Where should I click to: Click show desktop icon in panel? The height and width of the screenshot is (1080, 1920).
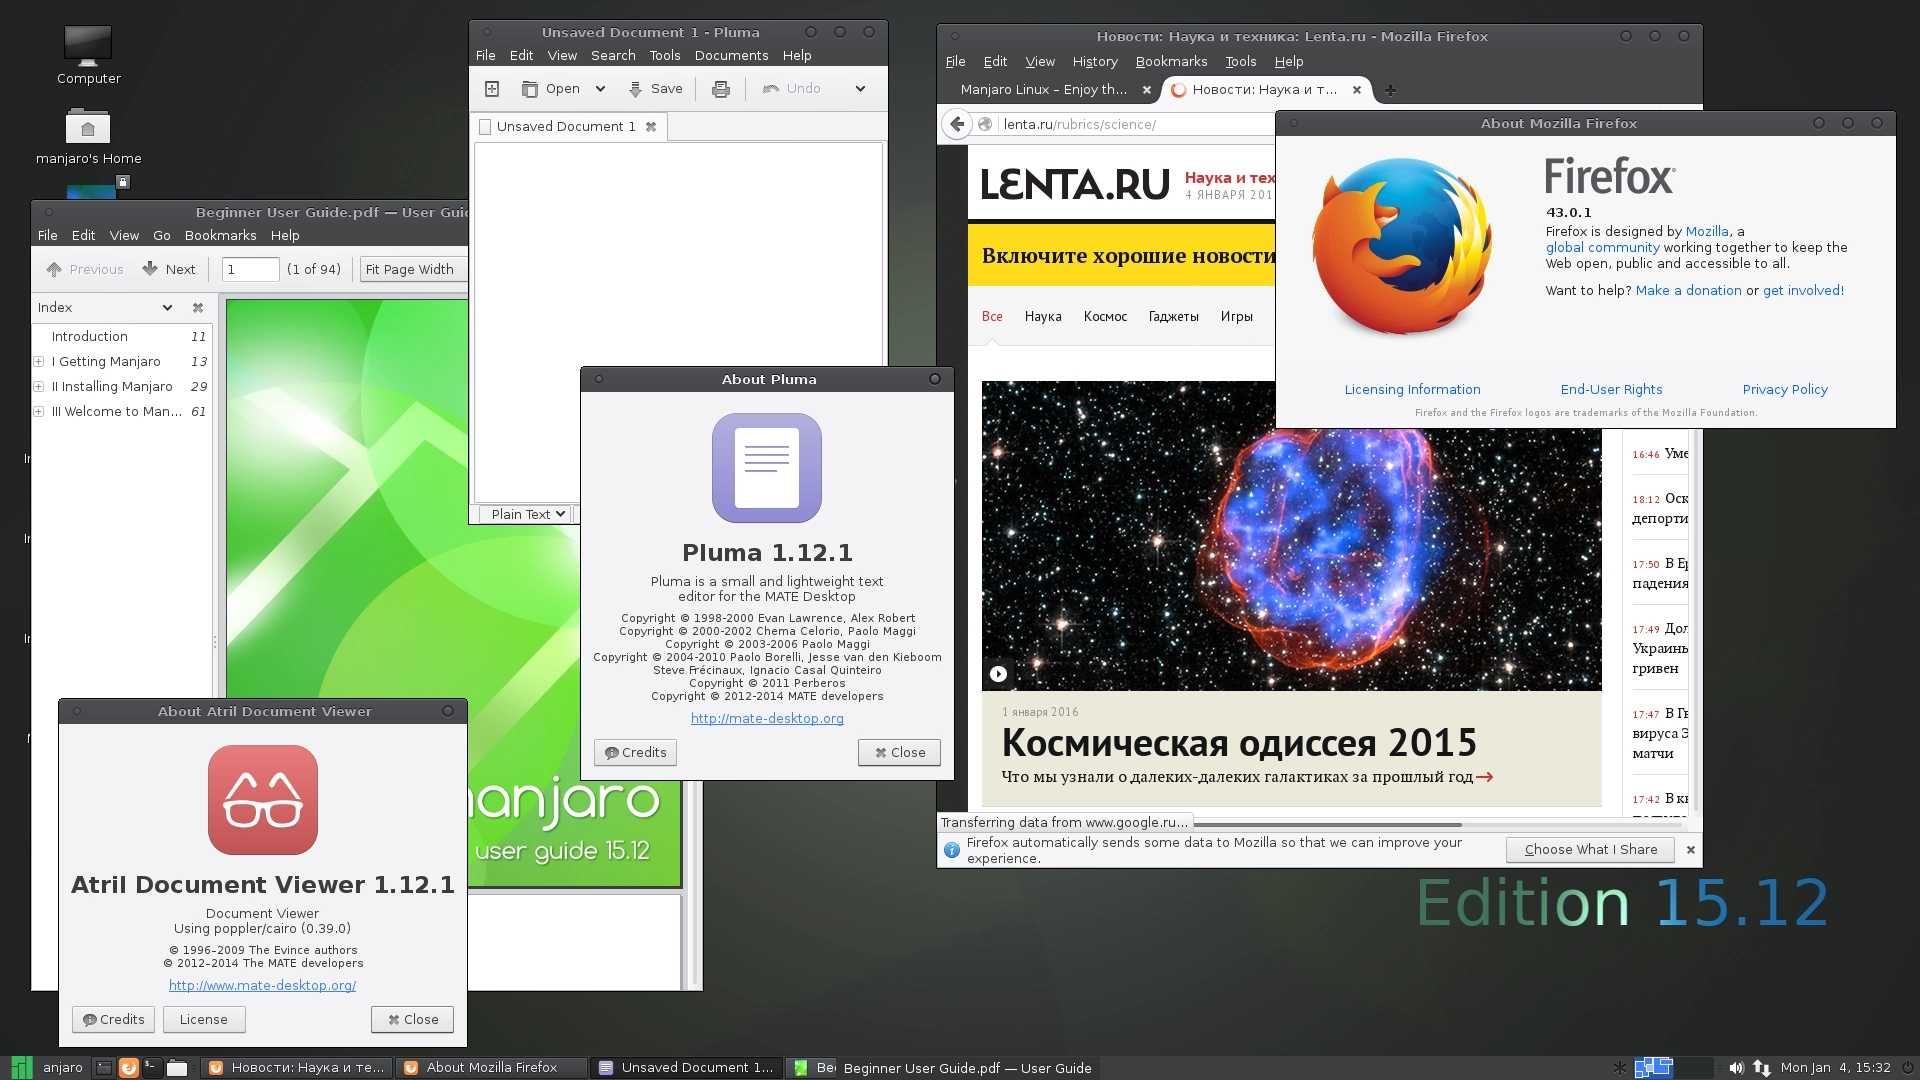[104, 1068]
